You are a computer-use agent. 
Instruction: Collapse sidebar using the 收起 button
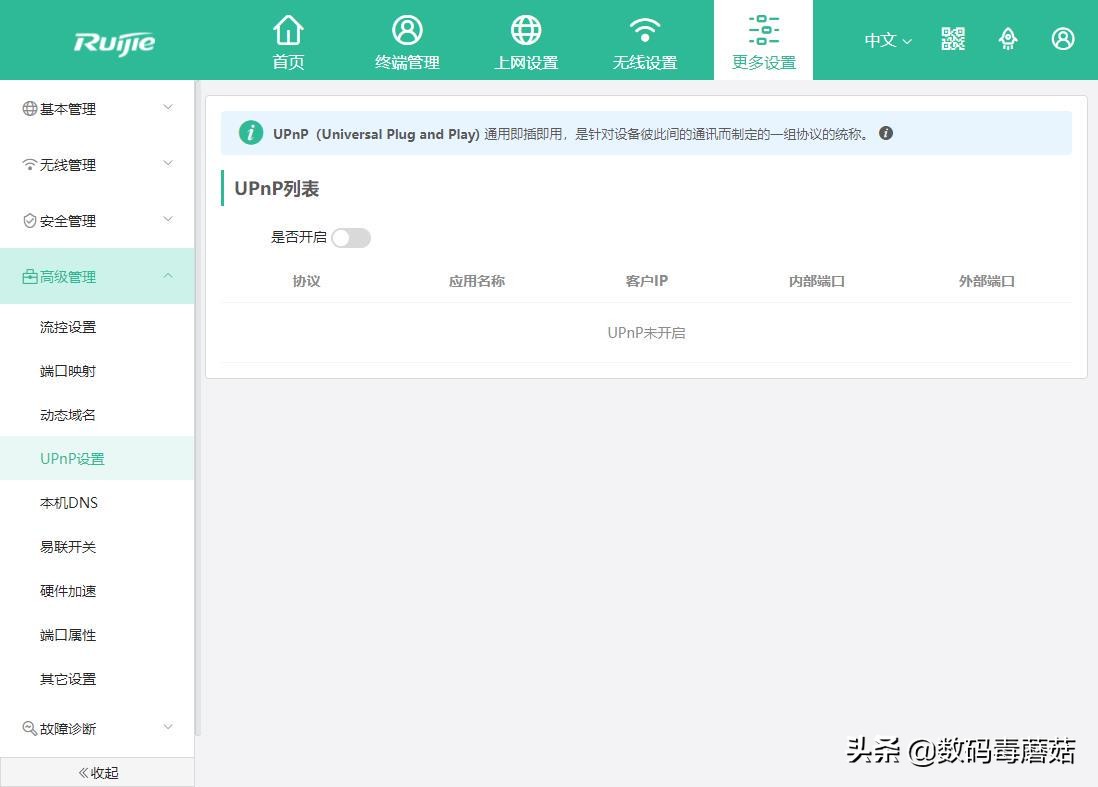coord(97,771)
